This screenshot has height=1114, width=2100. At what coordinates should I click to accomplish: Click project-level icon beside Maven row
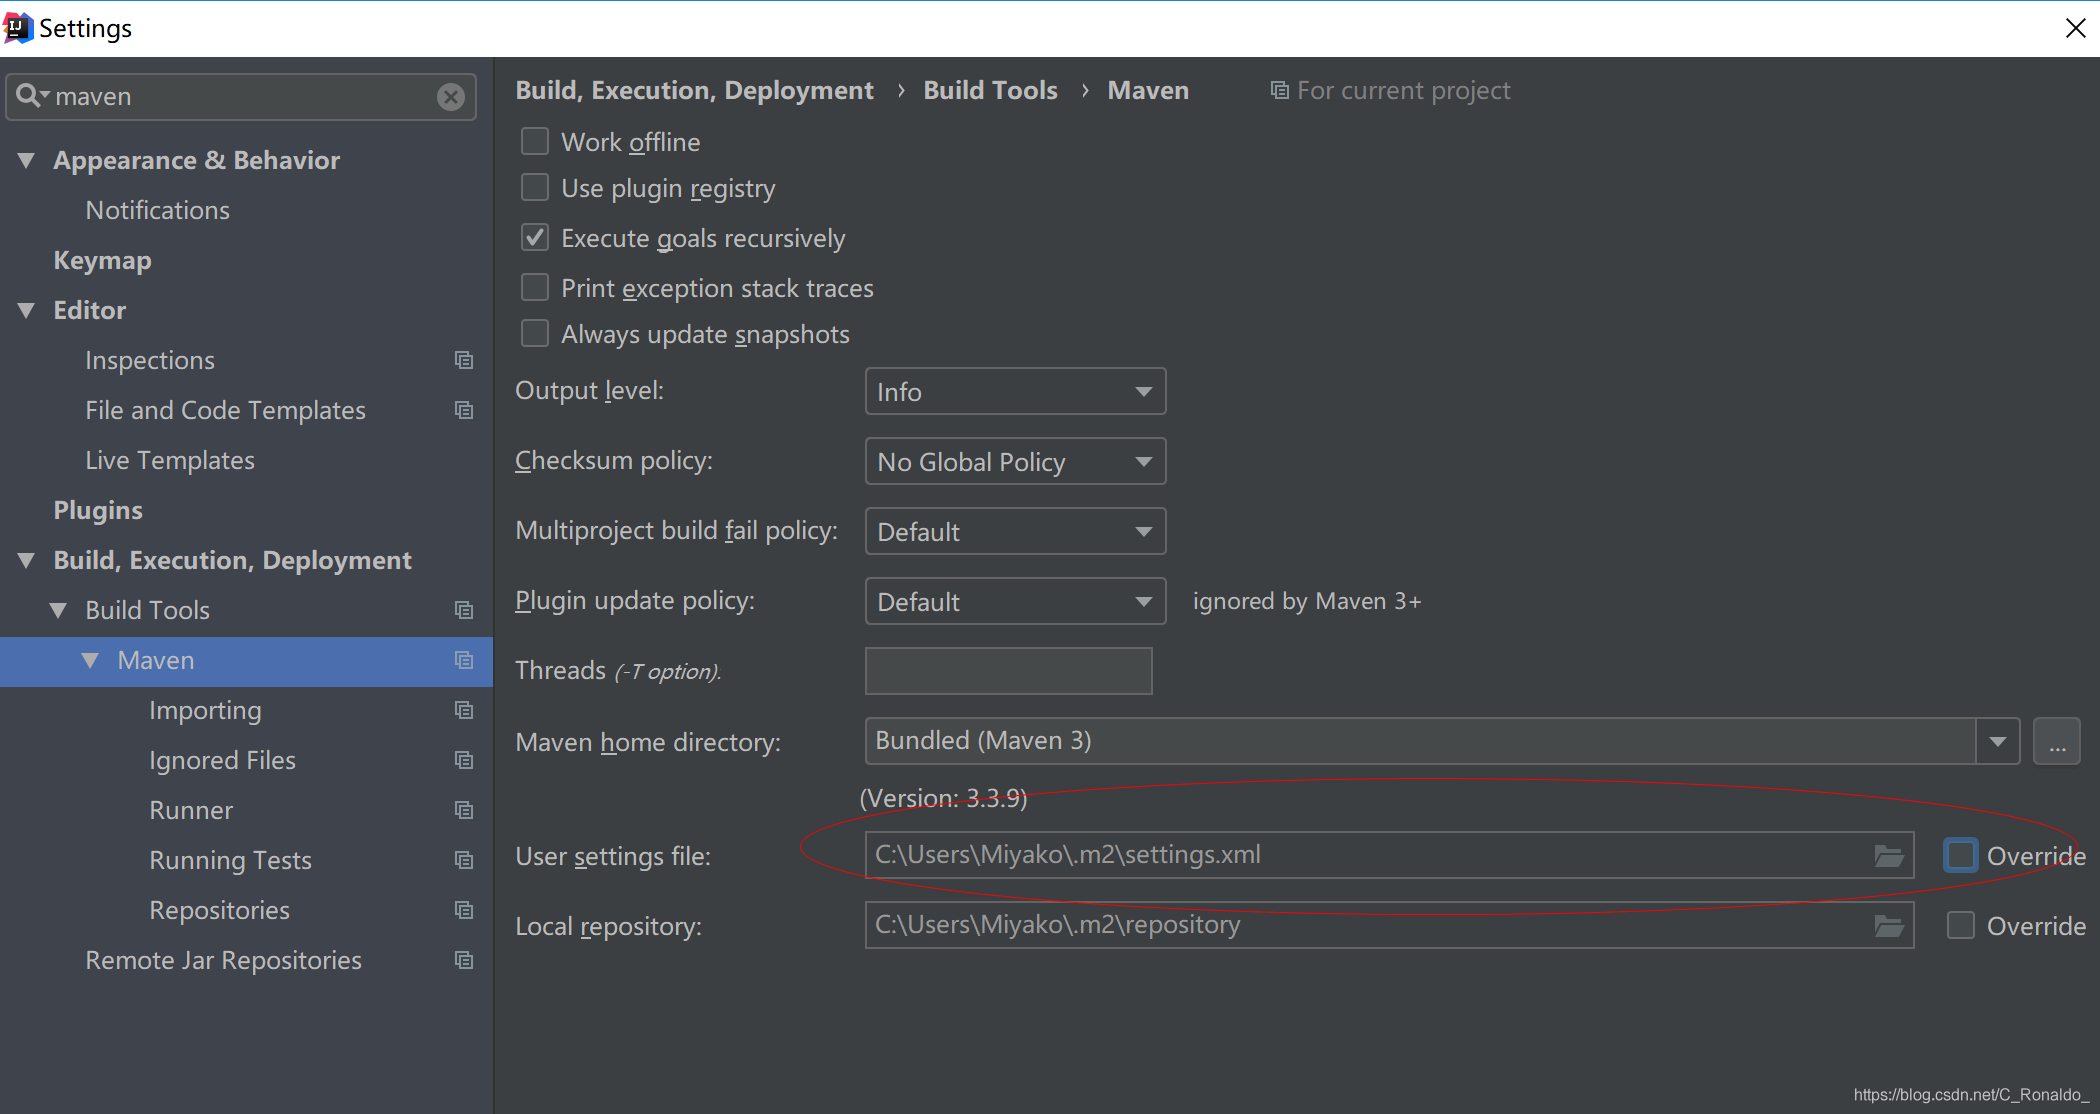coord(464,660)
